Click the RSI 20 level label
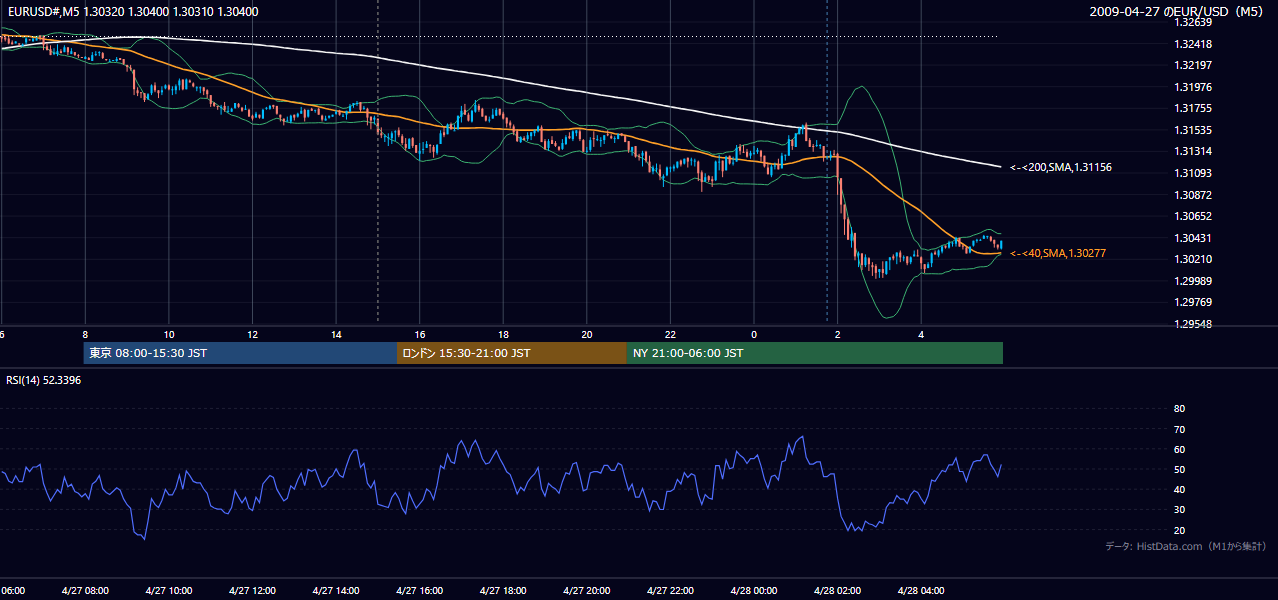This screenshot has width=1278, height=600. pos(1179,530)
